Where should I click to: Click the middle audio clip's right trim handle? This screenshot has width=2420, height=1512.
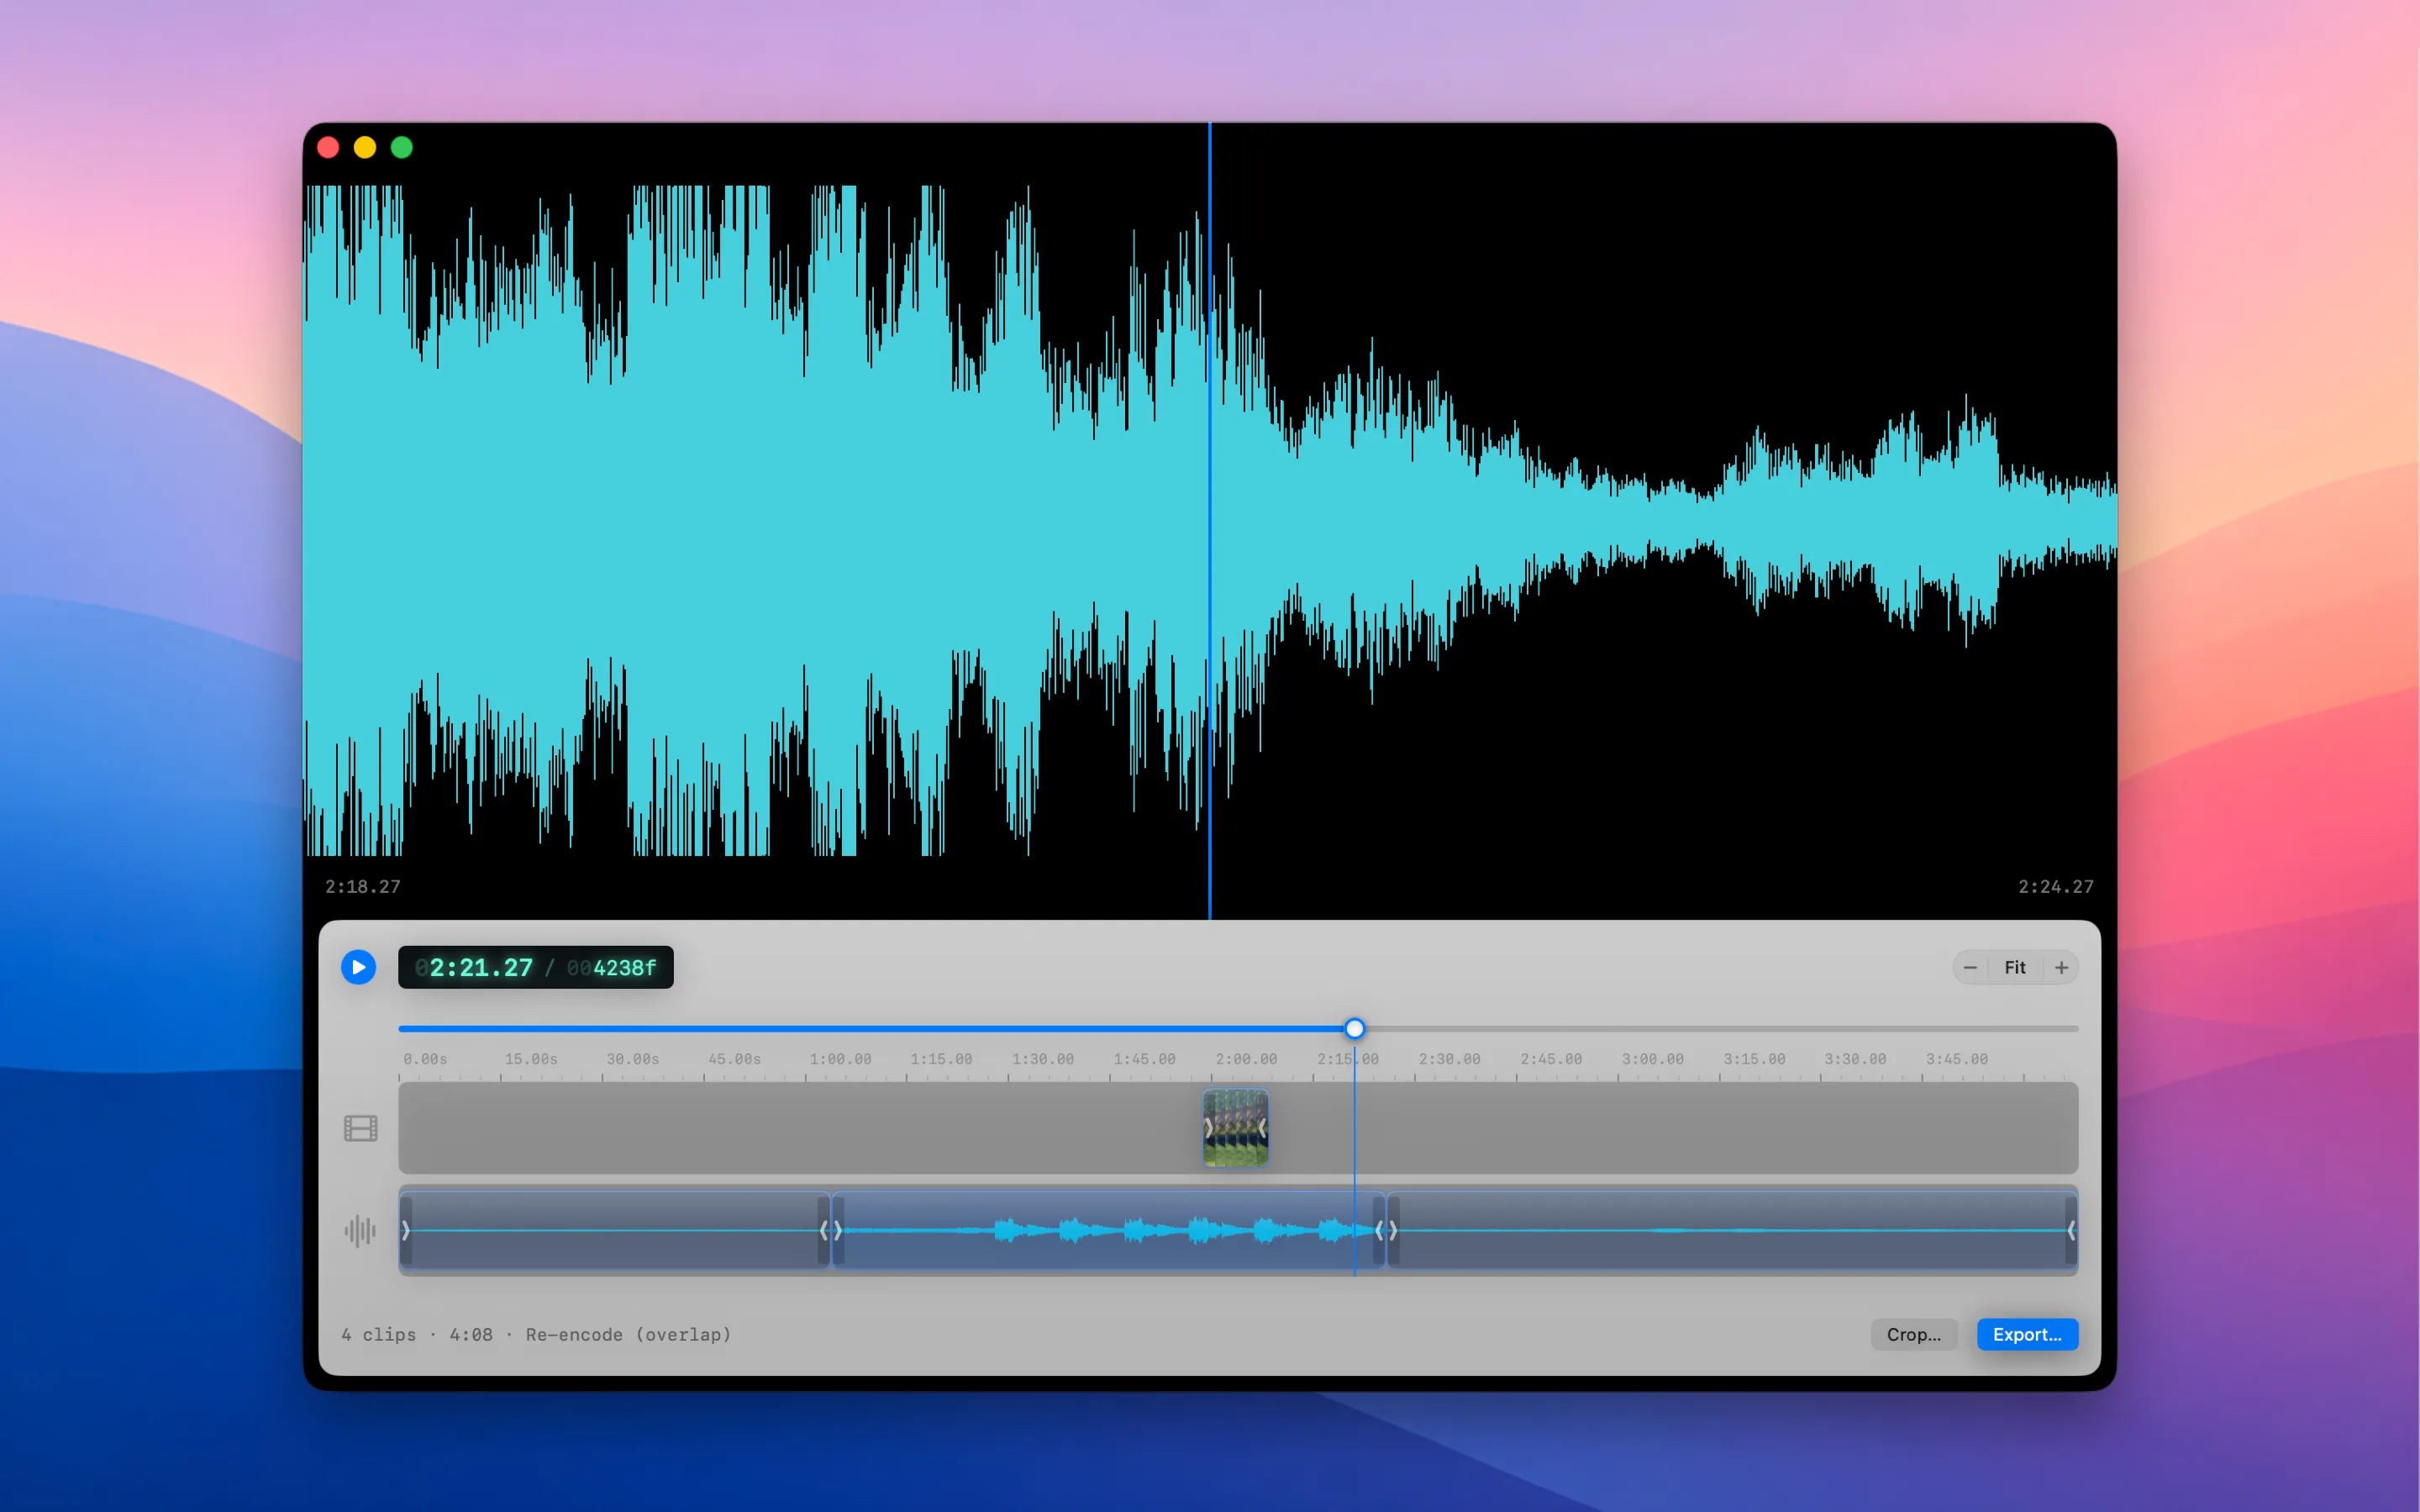pos(1379,1230)
